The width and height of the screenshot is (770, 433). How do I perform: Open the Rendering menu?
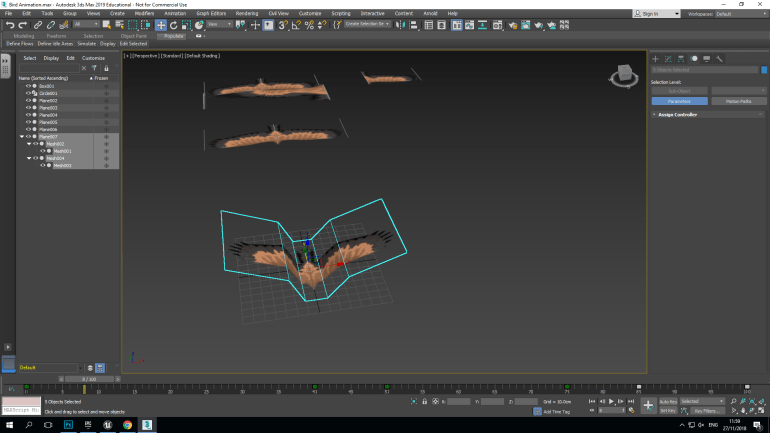click(247, 13)
